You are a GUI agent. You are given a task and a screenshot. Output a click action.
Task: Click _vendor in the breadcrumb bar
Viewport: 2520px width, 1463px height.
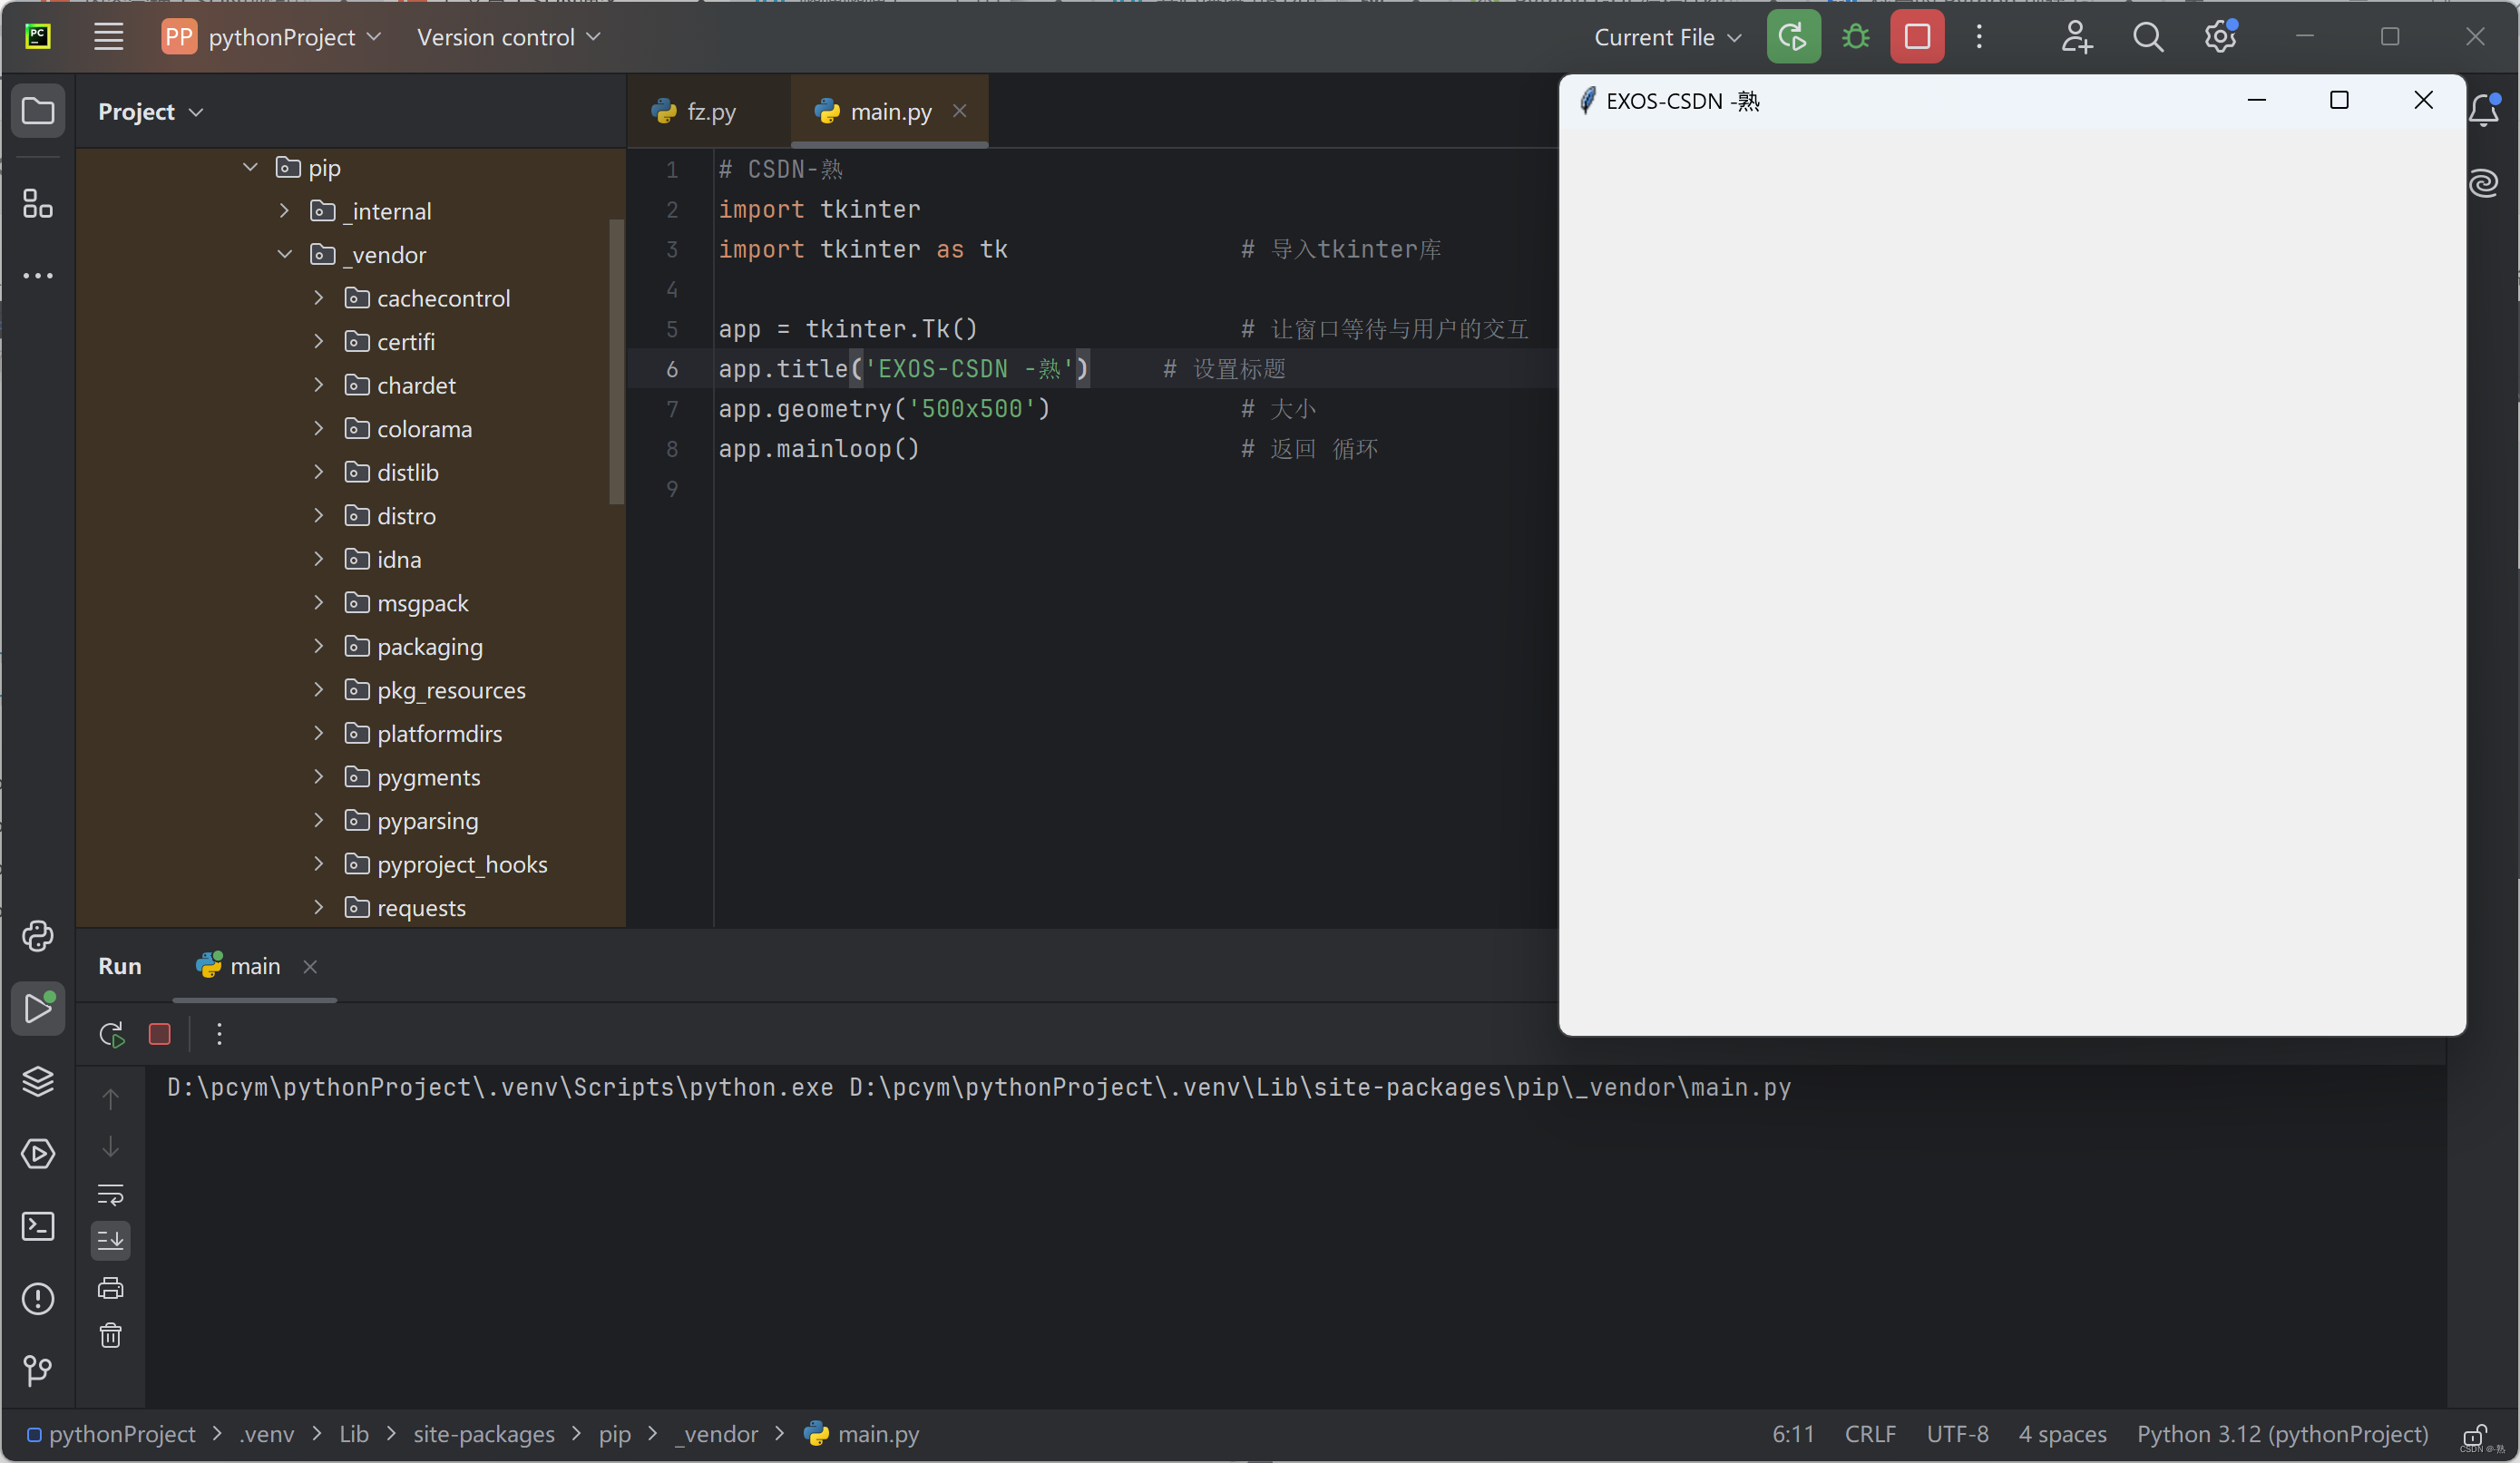(716, 1434)
